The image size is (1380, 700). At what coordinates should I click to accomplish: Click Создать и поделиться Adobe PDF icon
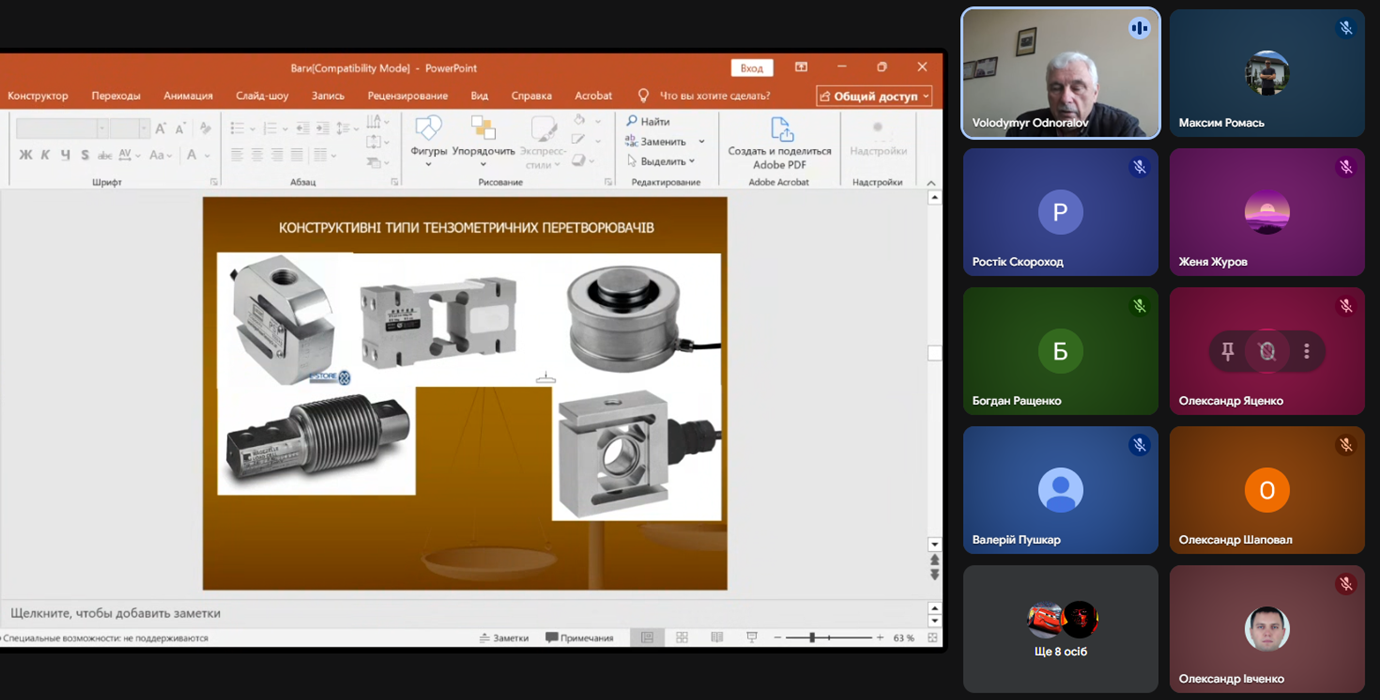click(x=780, y=130)
